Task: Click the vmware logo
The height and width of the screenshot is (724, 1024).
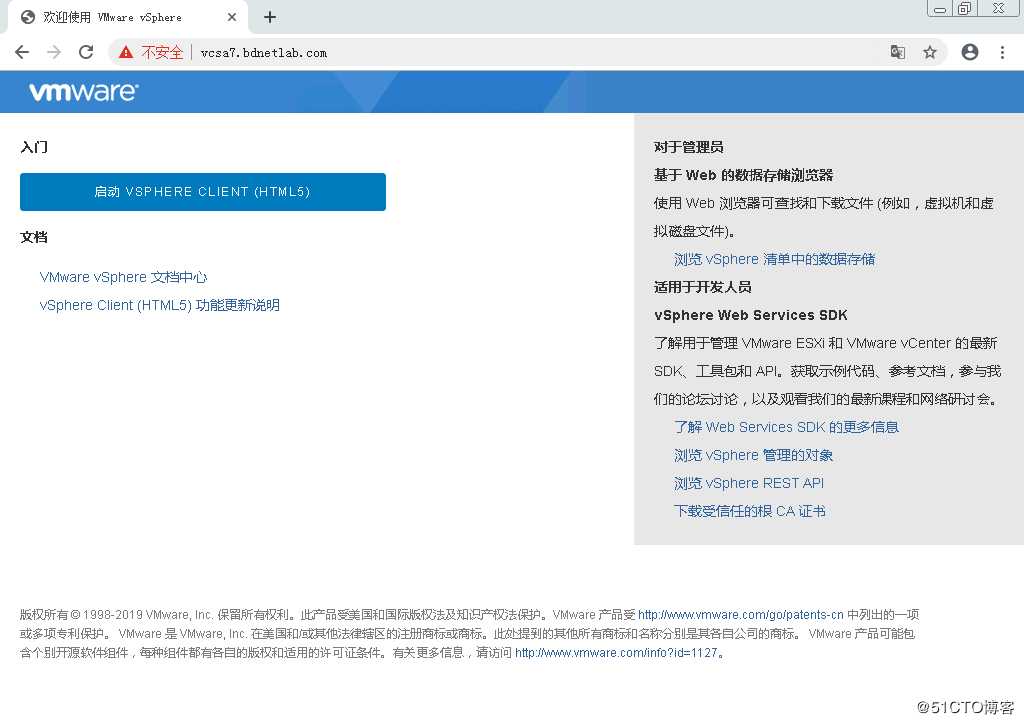Action: 84,91
